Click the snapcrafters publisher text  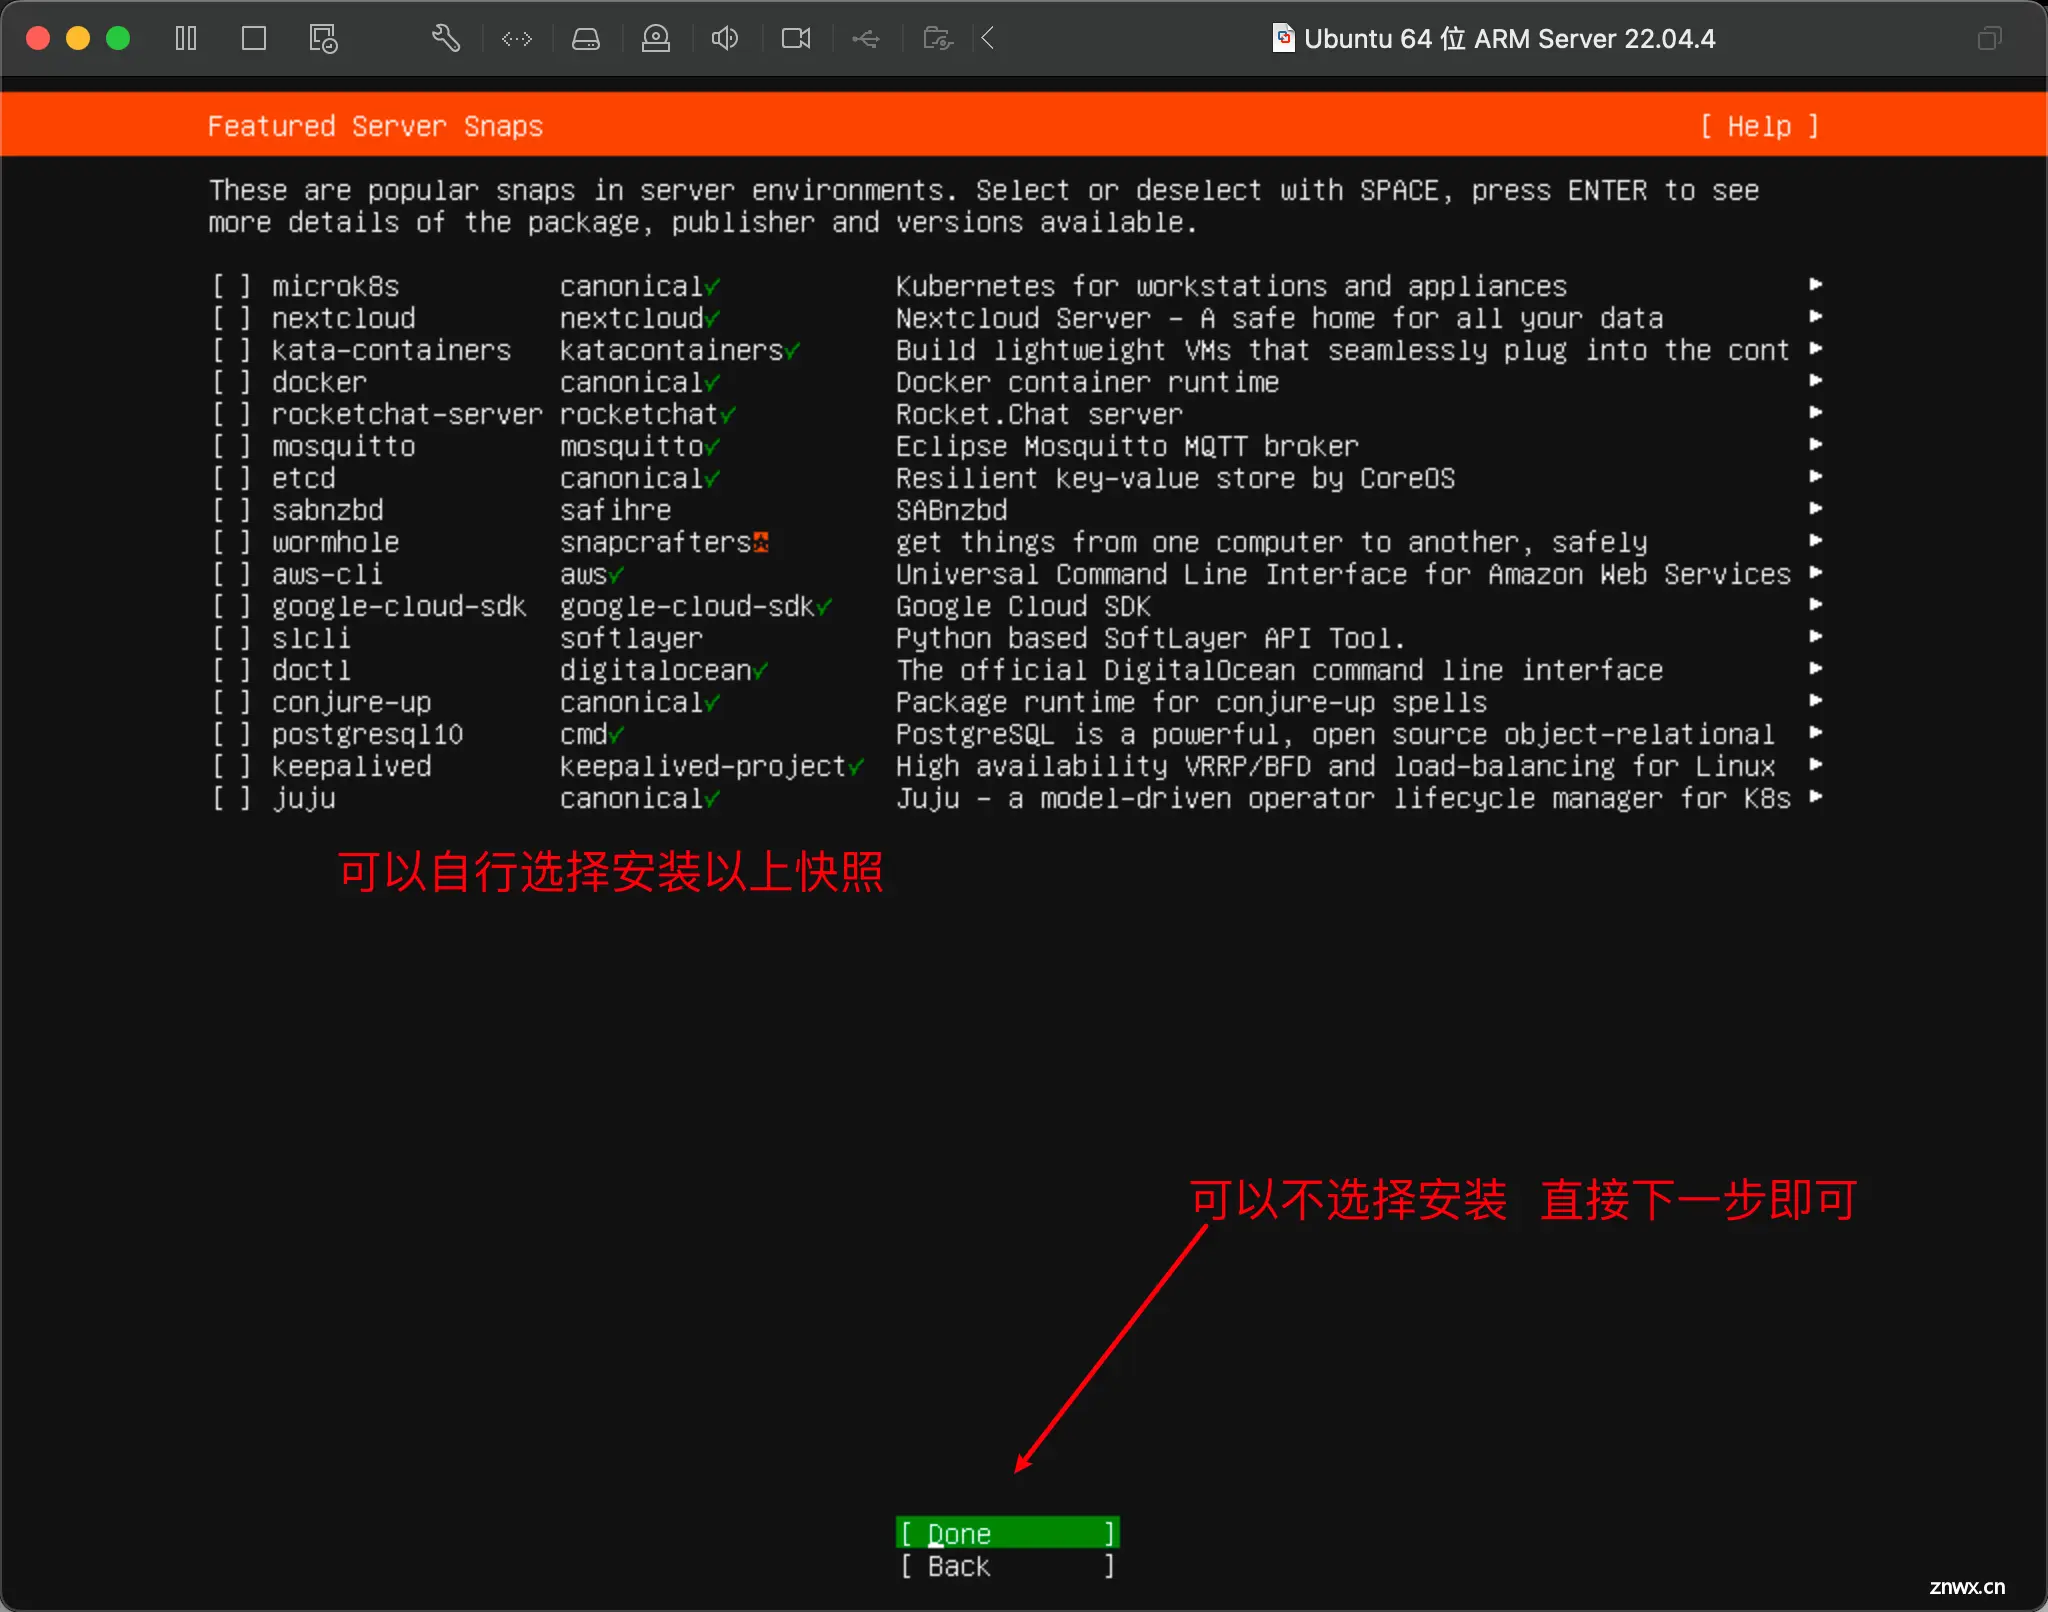click(655, 543)
